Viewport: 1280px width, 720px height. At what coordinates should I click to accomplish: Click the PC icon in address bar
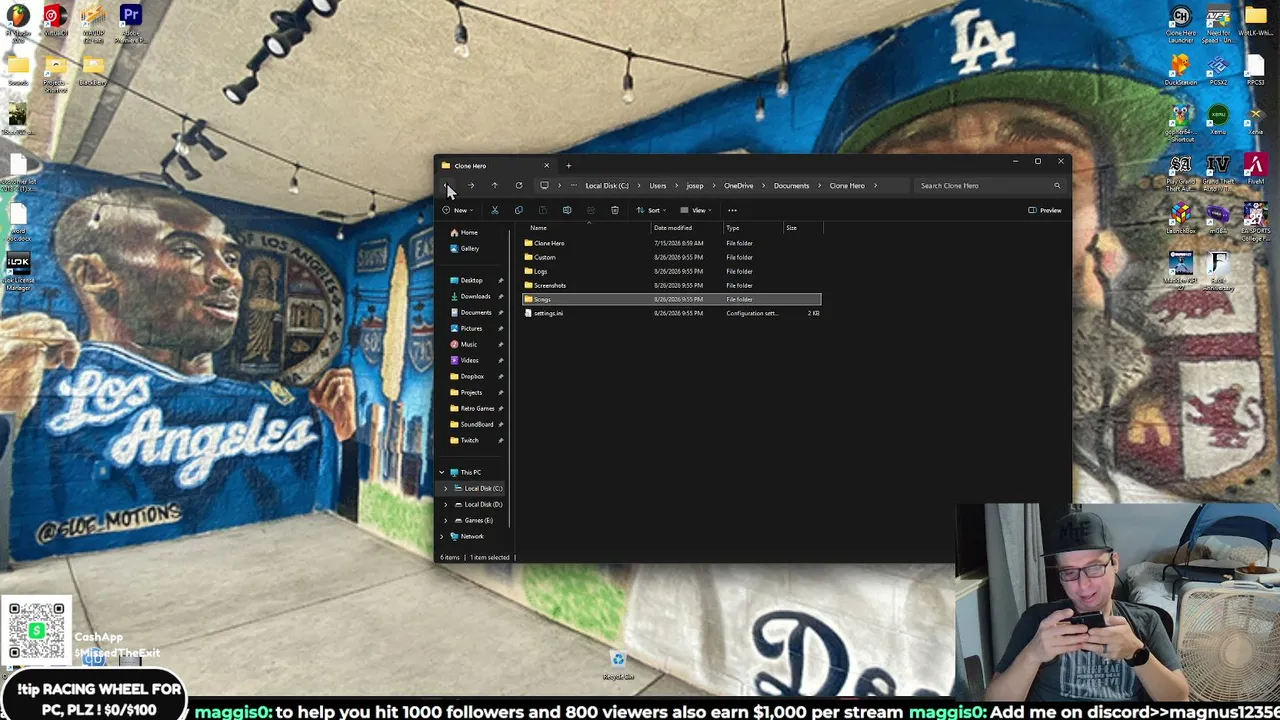point(544,185)
